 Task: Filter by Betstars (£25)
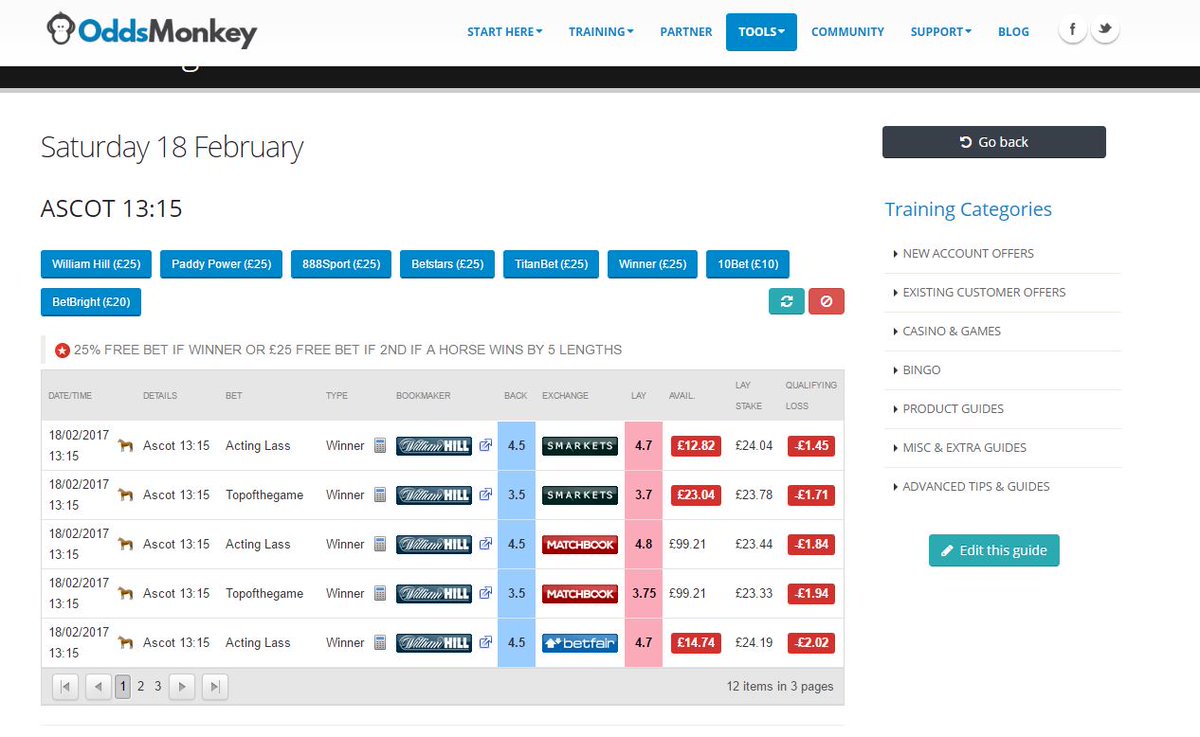[447, 264]
